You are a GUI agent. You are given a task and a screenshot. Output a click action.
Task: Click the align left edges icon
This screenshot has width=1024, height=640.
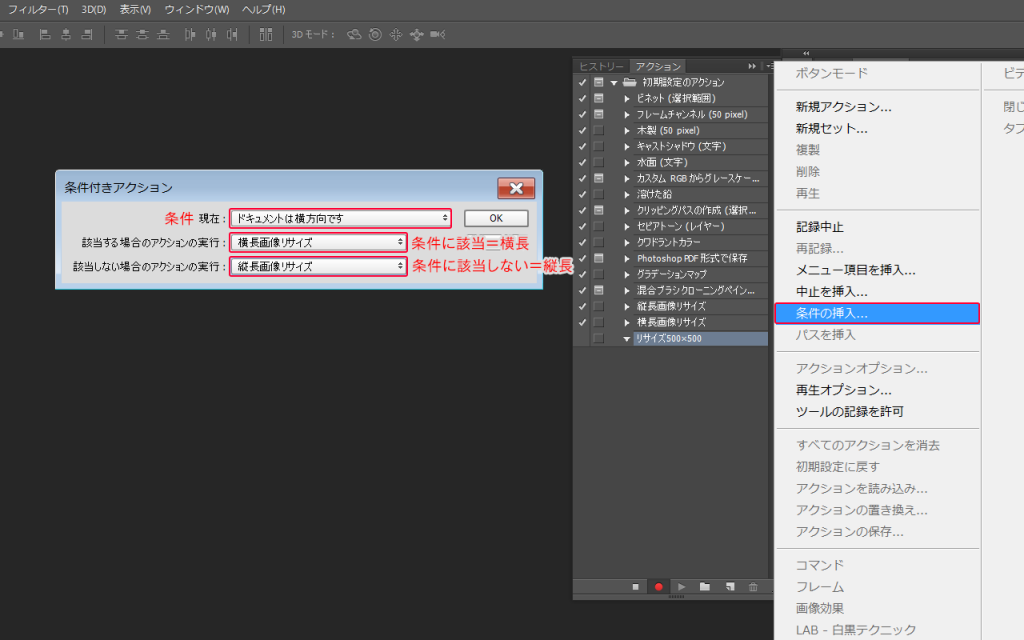(45, 35)
